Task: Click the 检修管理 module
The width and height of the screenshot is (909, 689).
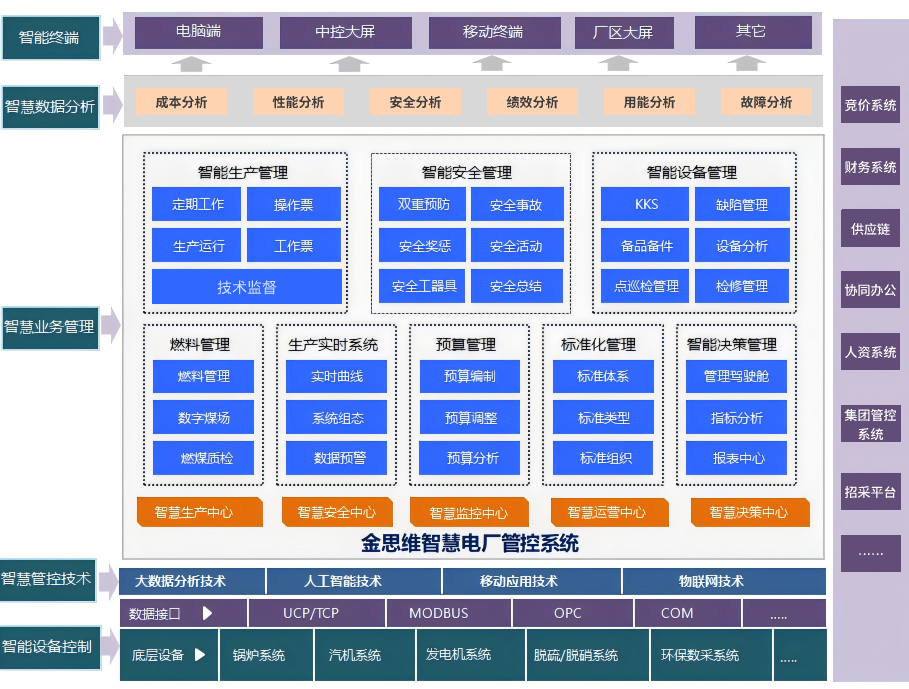Action: [x=743, y=286]
